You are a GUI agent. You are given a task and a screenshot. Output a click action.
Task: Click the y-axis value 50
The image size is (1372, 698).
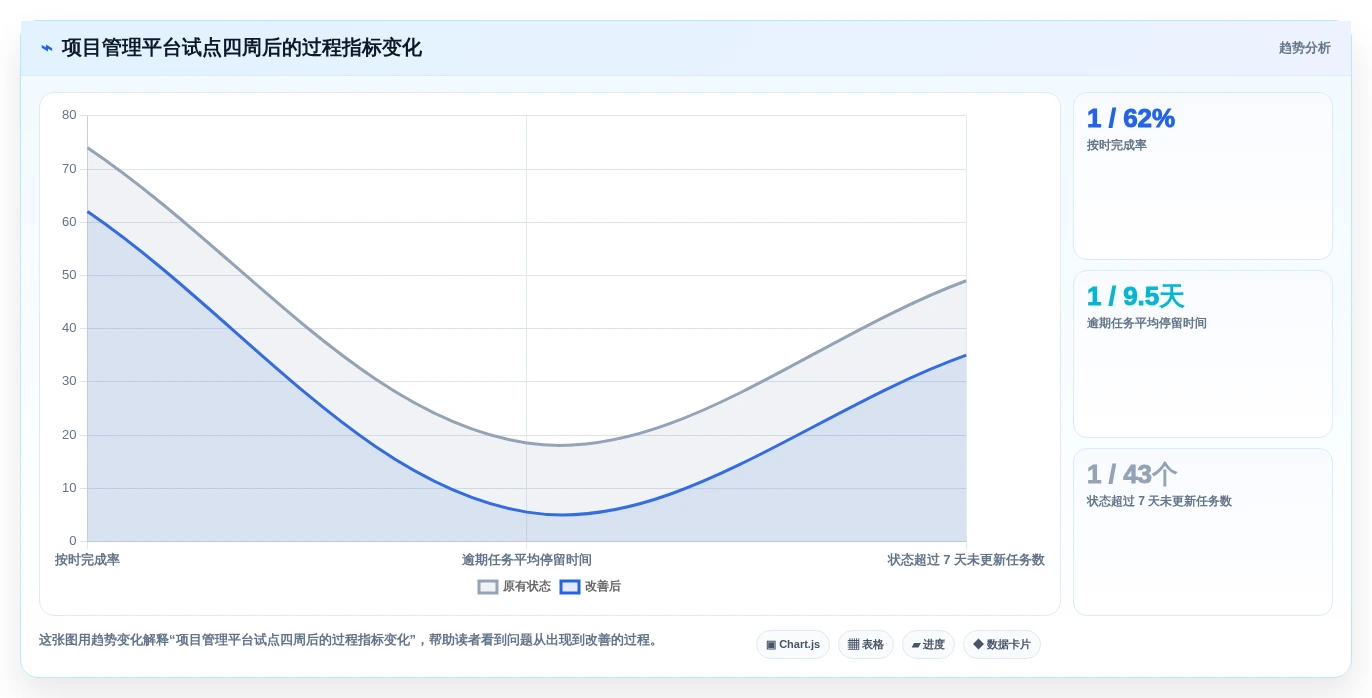(x=69, y=275)
